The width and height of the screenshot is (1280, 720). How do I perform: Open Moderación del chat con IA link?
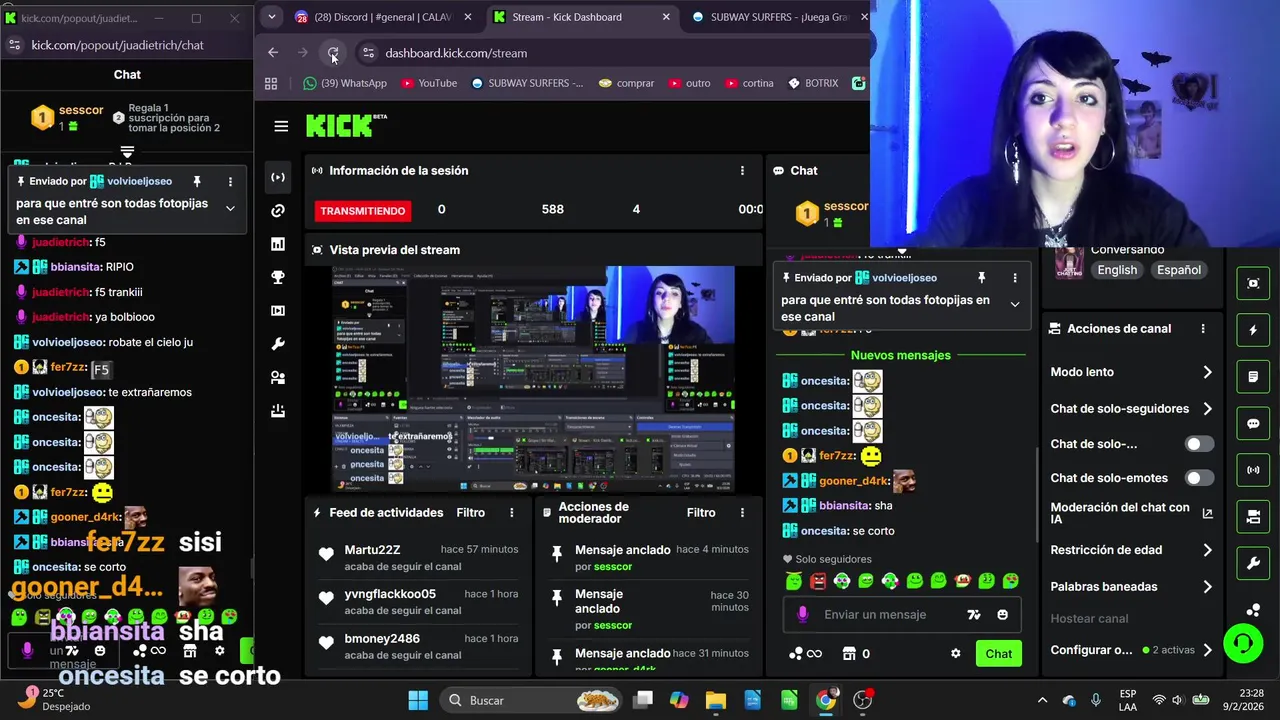click(1131, 514)
